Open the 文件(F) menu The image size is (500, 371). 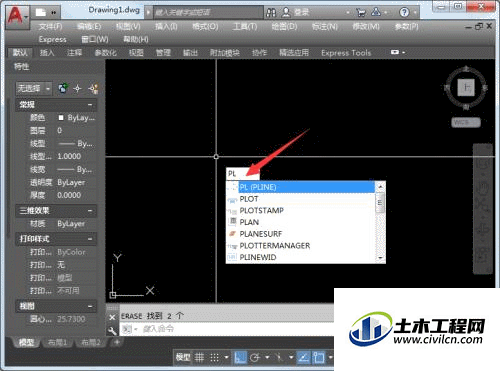(50, 26)
